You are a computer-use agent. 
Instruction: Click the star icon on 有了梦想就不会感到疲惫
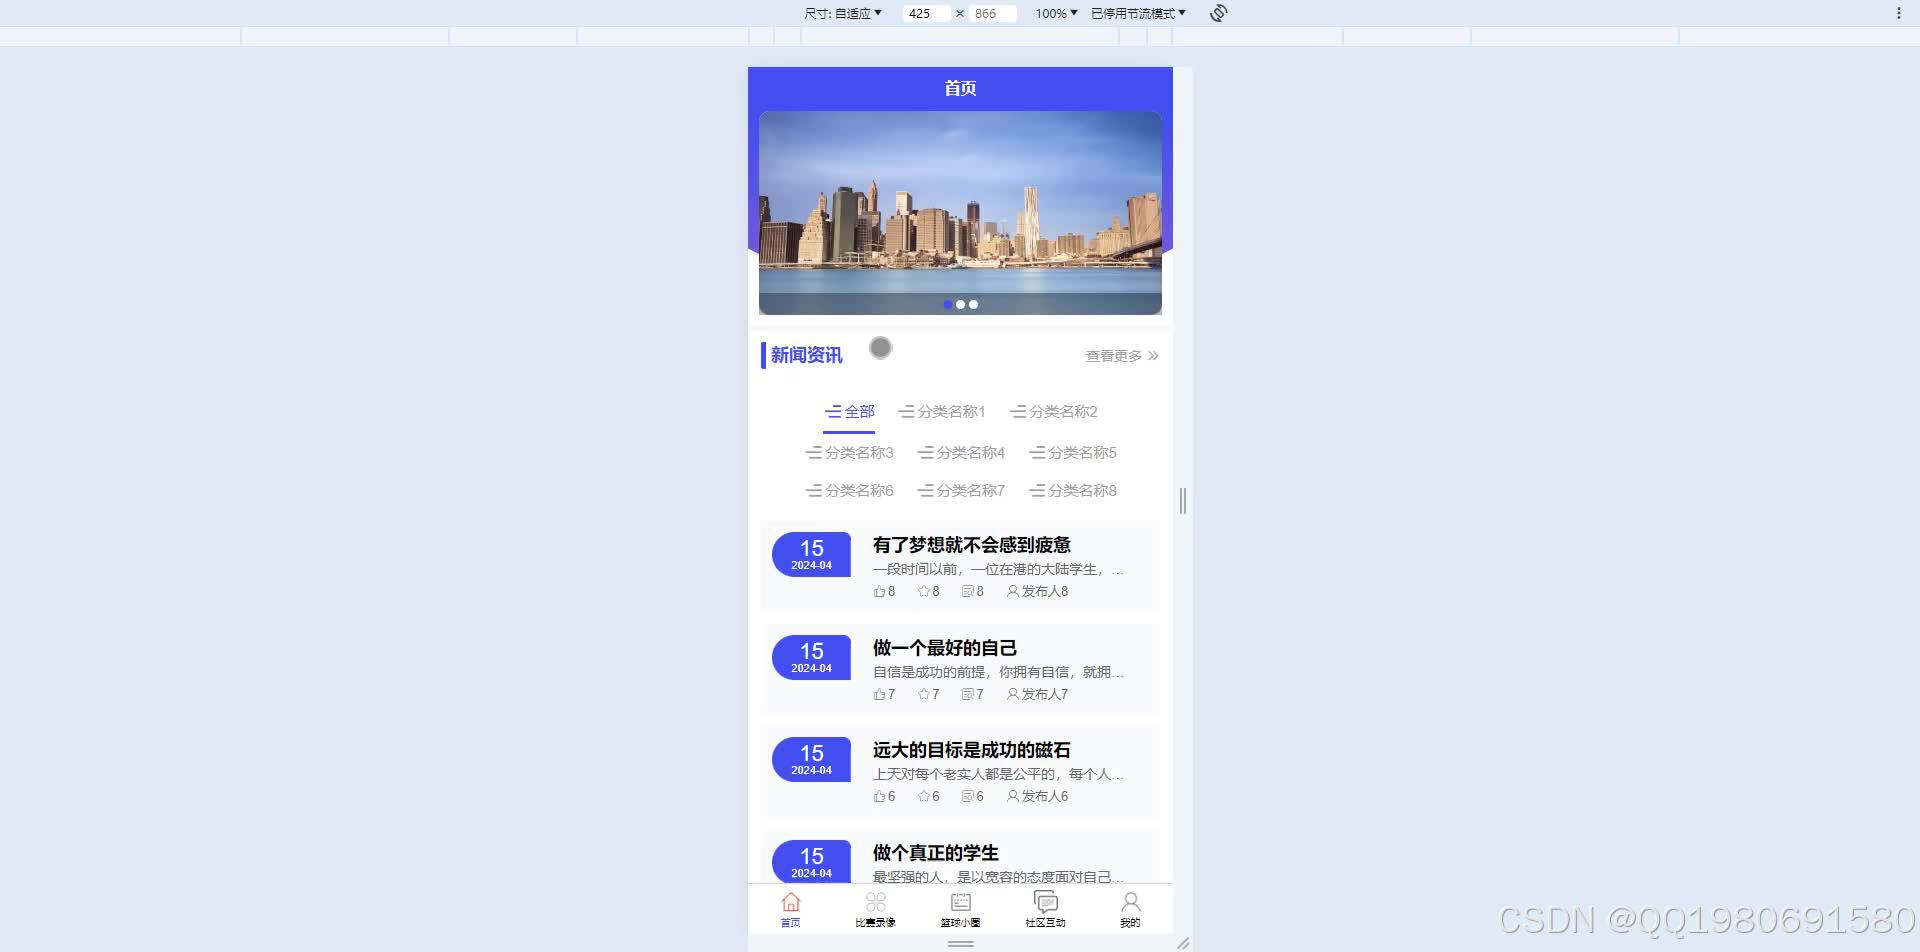923,591
